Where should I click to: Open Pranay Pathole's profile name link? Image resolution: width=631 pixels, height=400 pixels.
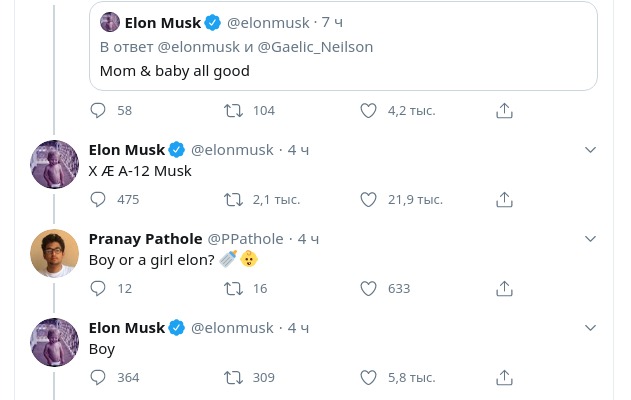(145, 239)
